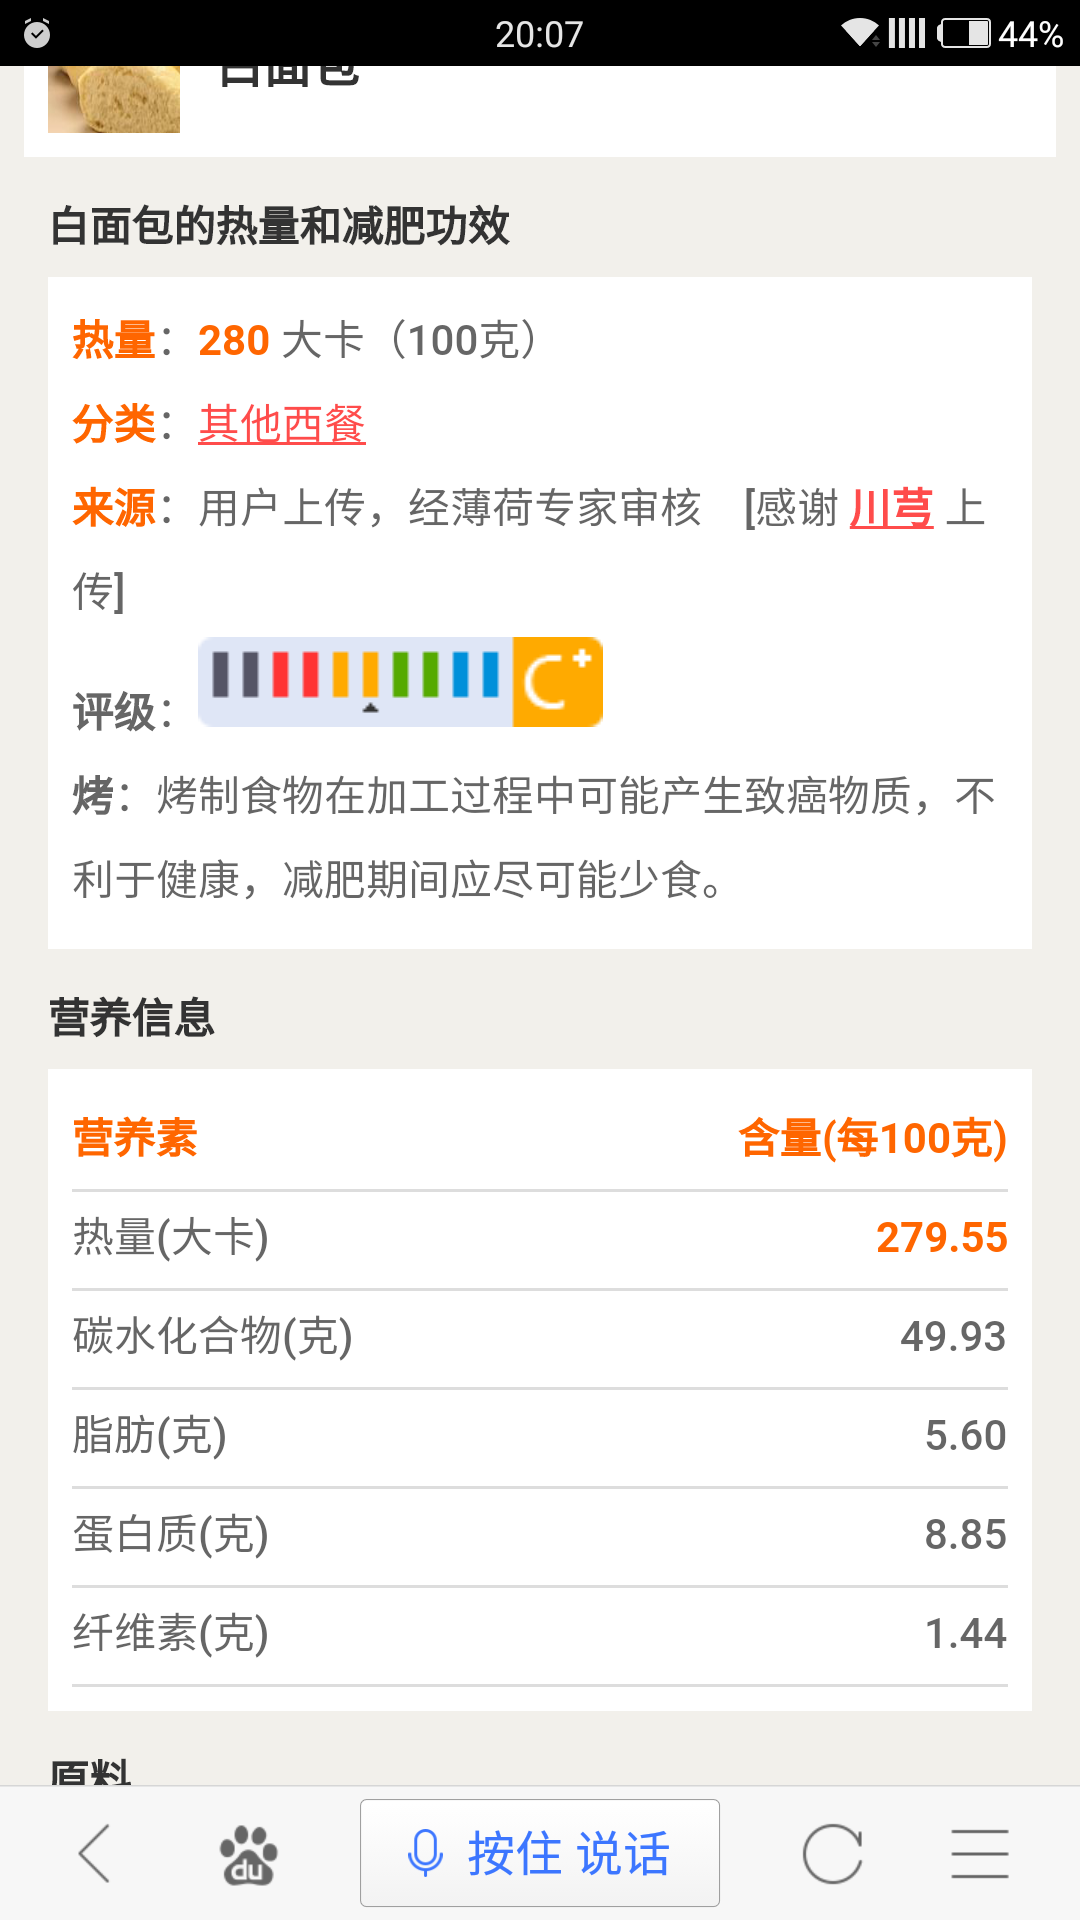This screenshot has width=1080, height=1920.
Task: Tap the battery status icon
Action: pyautogui.click(x=965, y=34)
